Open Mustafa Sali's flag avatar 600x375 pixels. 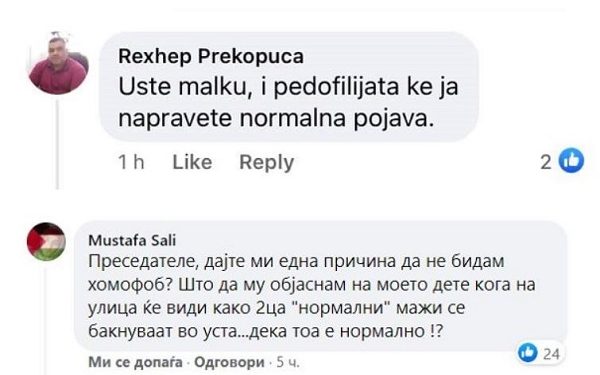tap(46, 242)
